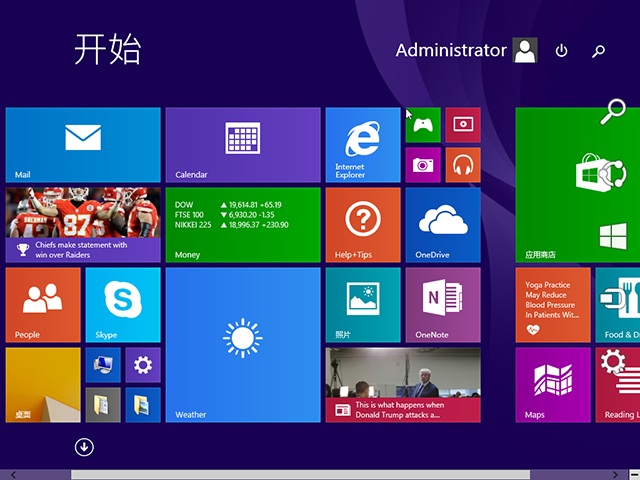Open the power options button
Viewport: 640px width, 480px height.
click(x=561, y=50)
